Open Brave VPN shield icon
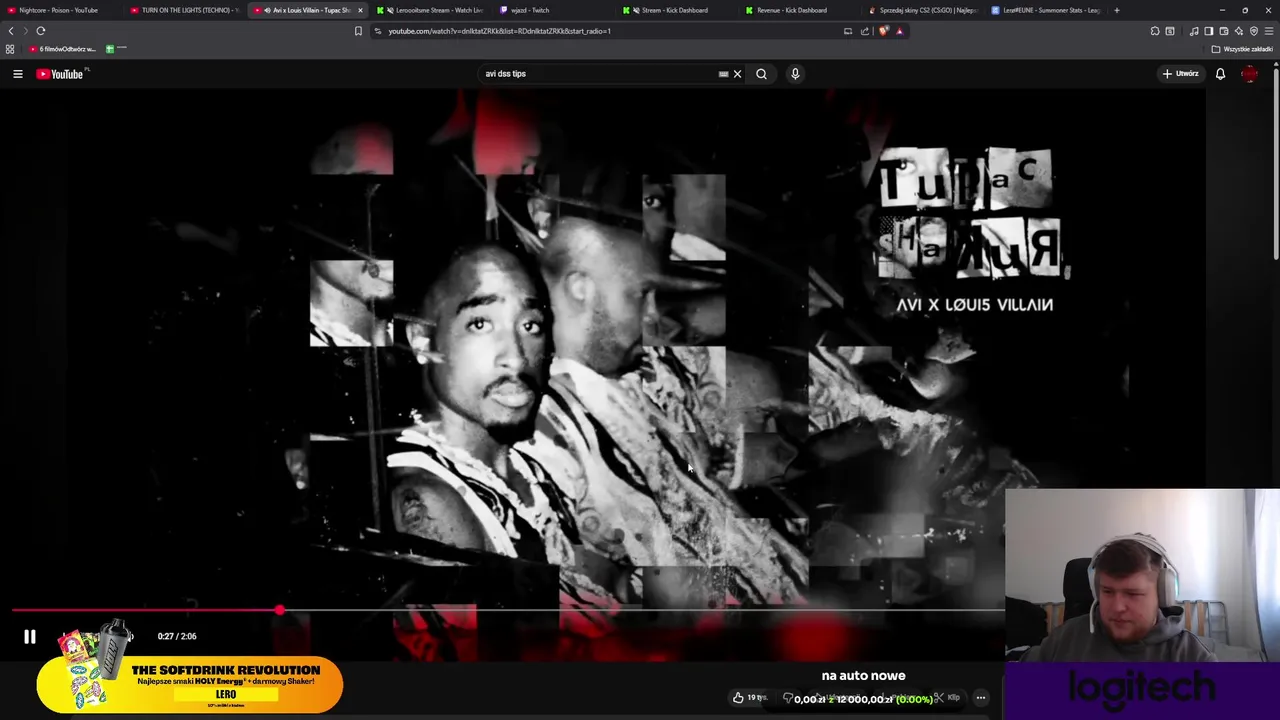This screenshot has height=720, width=1280. [1254, 31]
